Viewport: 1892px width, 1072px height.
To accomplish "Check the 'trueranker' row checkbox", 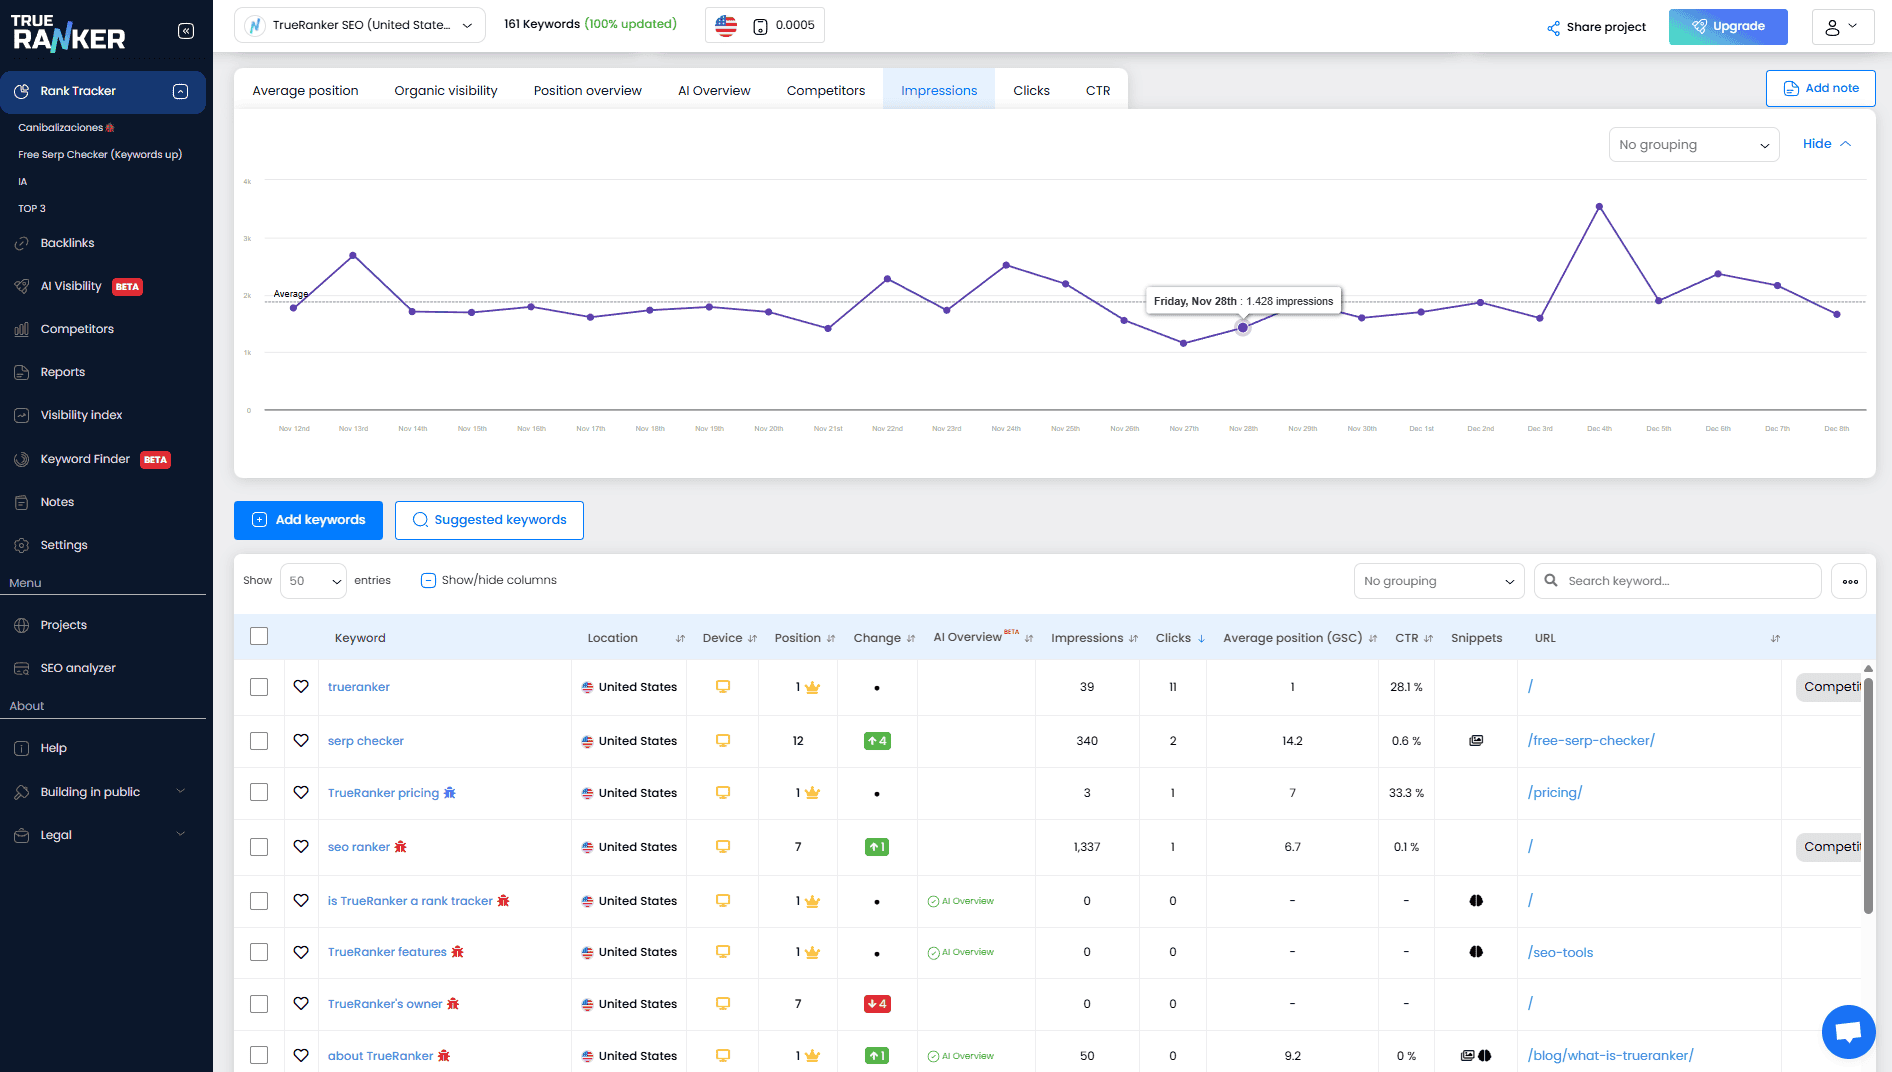I will point(259,687).
